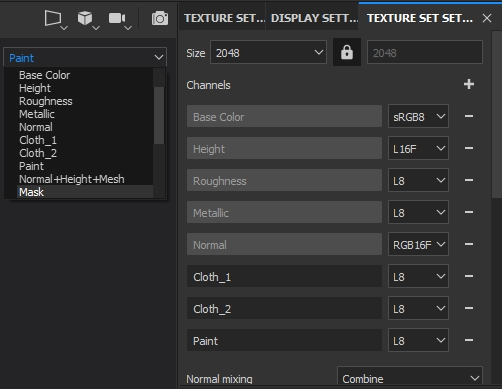
Task: Open Metallic L8 format dropdown
Action: [418, 212]
